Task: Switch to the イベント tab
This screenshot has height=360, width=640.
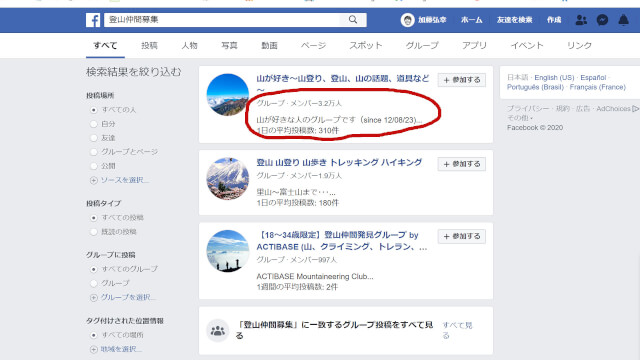Action: 527,45
